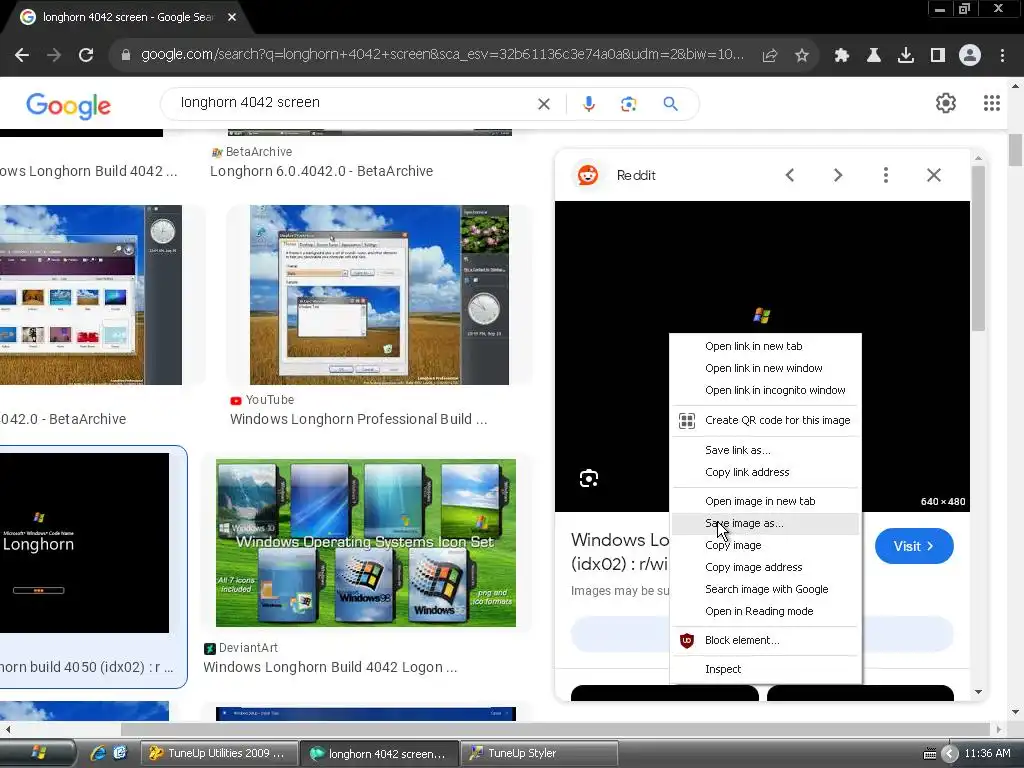The image size is (1024, 768).
Task: Click the Reddit source icon in preview
Action: click(588, 175)
